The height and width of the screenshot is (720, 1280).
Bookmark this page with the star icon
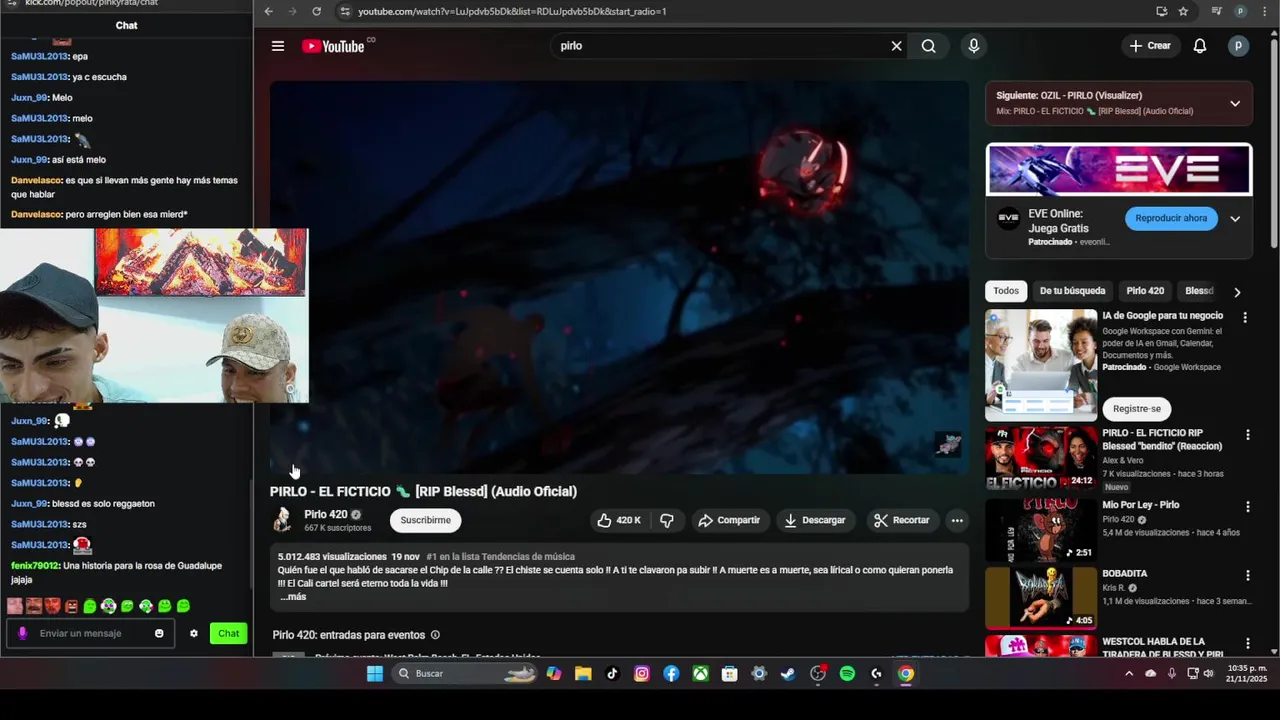(x=1183, y=11)
